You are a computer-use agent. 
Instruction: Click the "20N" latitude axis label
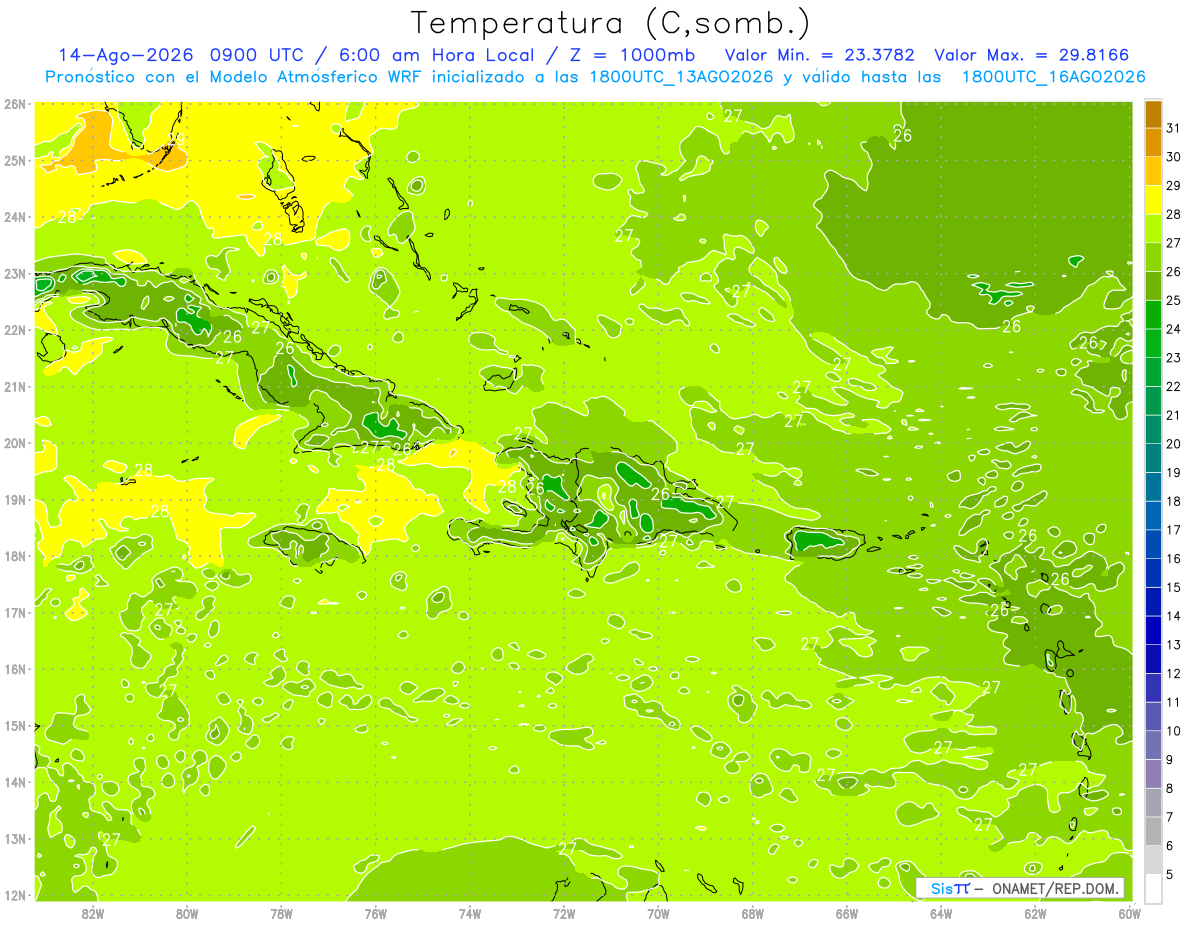pyautogui.click(x=15, y=443)
